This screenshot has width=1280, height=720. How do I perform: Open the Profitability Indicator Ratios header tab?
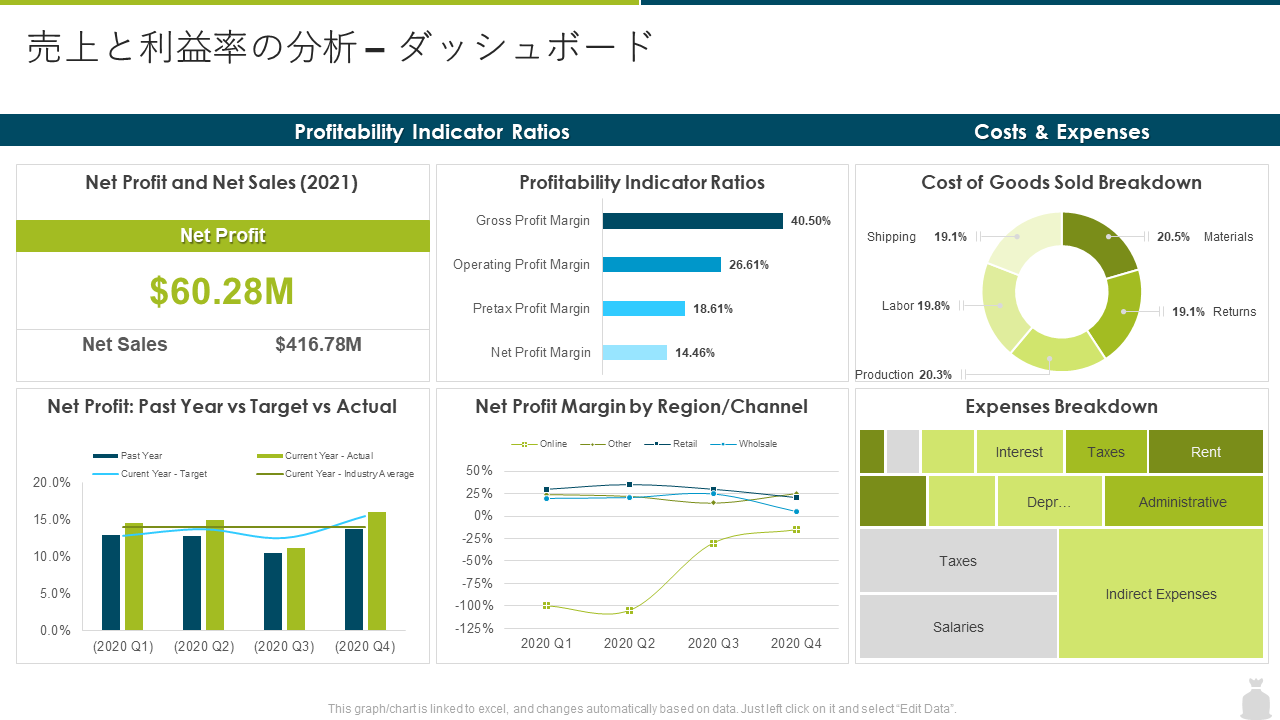tap(432, 131)
